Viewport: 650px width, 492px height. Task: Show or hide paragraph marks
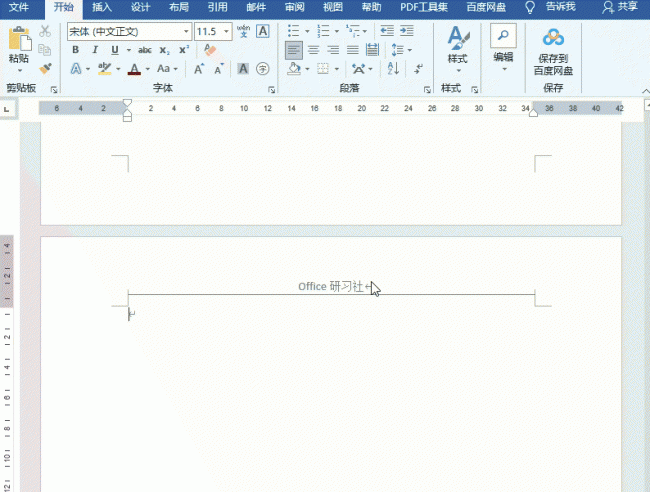click(418, 68)
